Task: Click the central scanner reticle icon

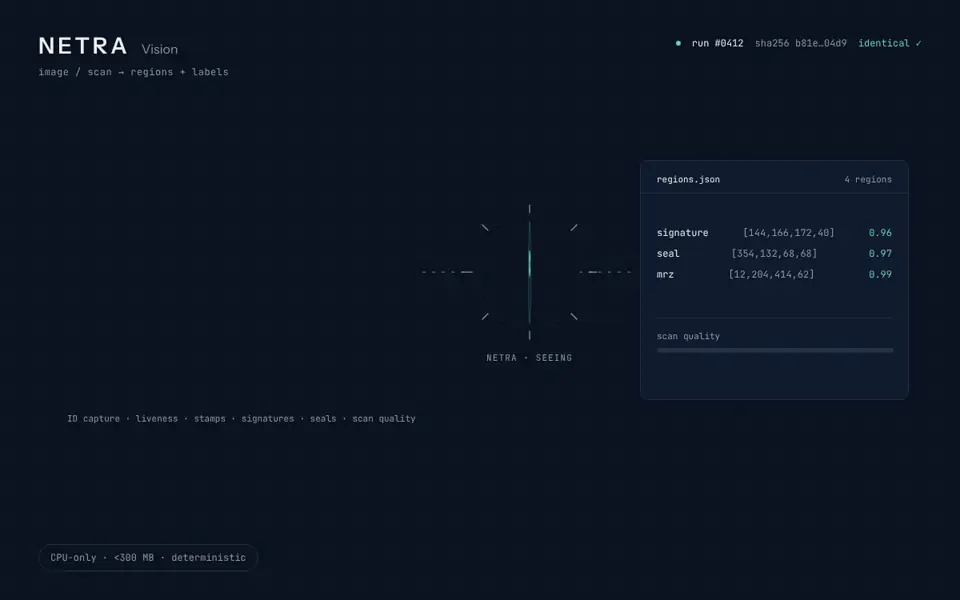Action: click(530, 272)
